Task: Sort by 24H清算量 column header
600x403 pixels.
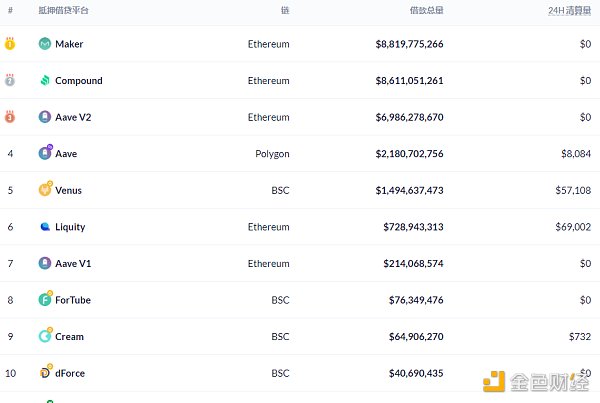Action: 570,9
